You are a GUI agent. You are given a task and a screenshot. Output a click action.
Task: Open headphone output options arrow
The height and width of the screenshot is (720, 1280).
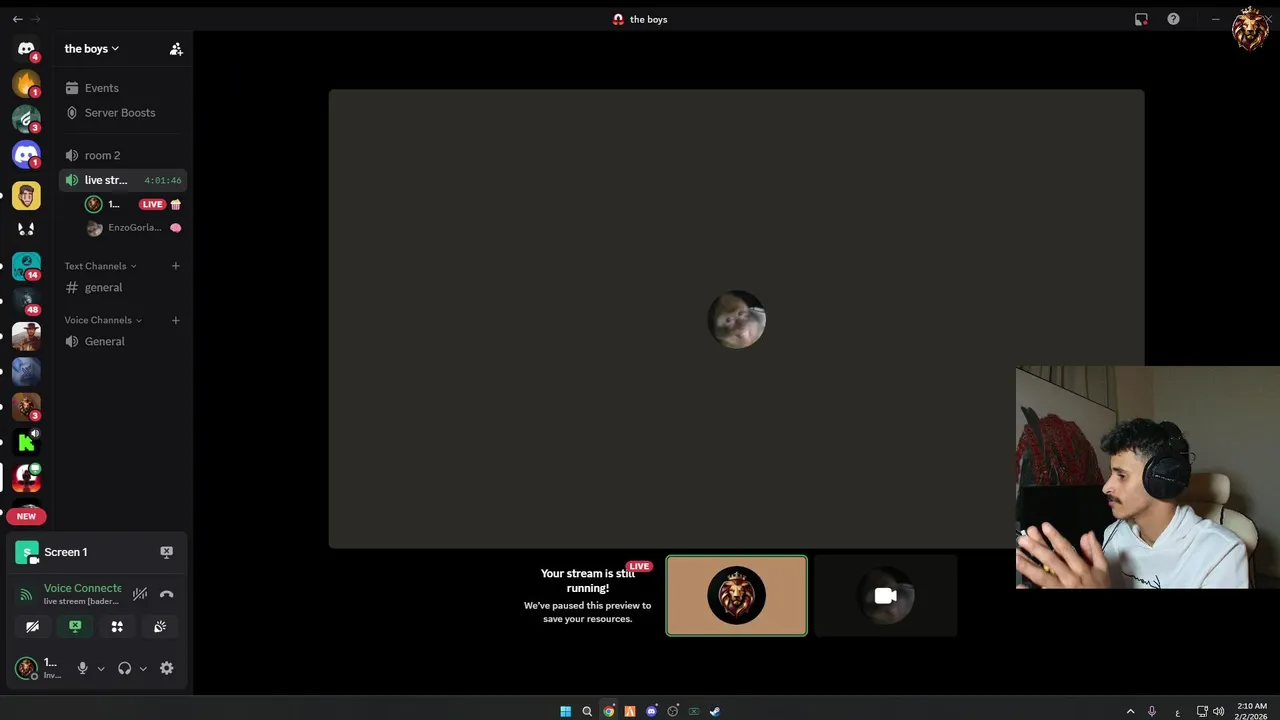coord(143,669)
